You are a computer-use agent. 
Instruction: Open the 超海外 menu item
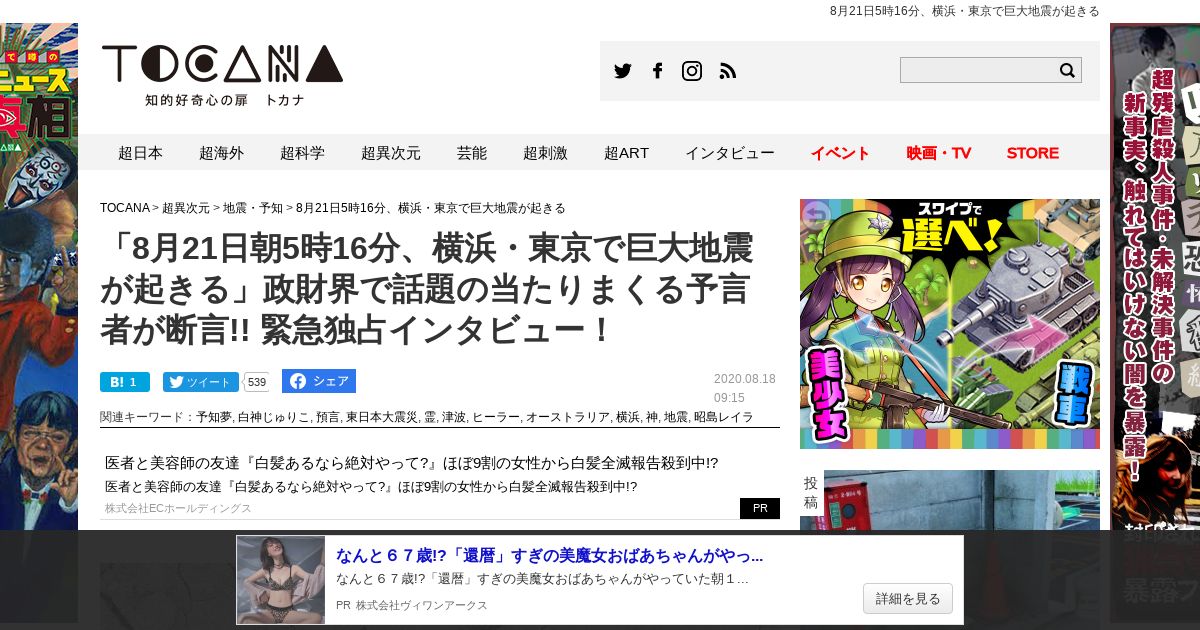click(x=221, y=153)
